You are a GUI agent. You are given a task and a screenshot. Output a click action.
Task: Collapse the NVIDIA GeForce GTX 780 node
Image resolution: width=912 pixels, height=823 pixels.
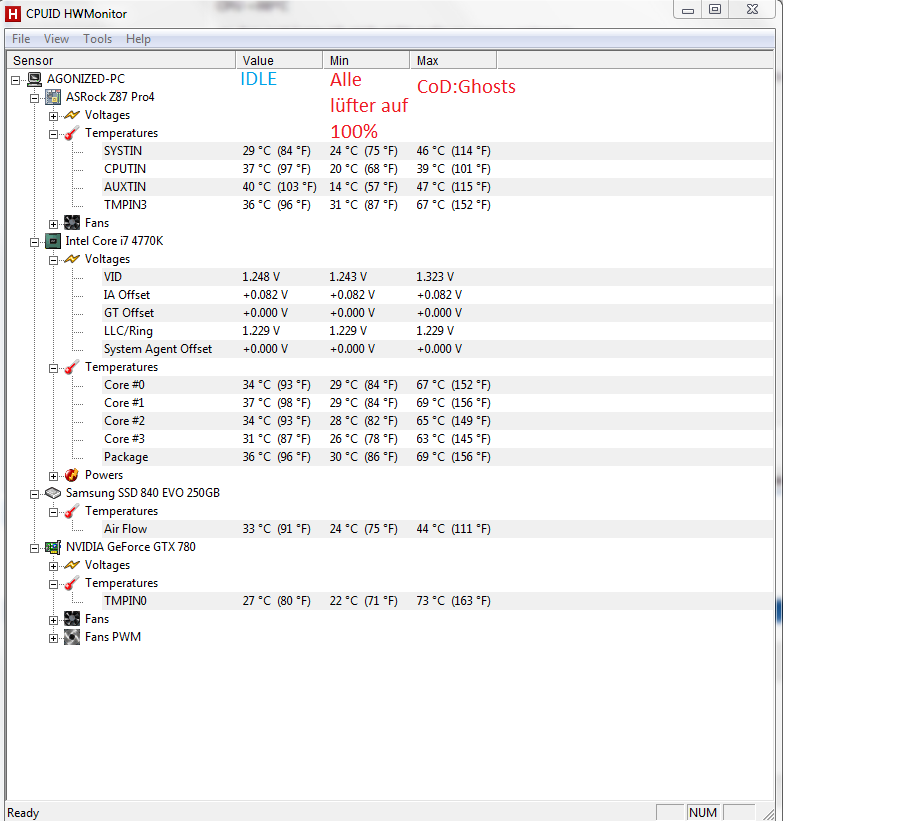pos(34,548)
